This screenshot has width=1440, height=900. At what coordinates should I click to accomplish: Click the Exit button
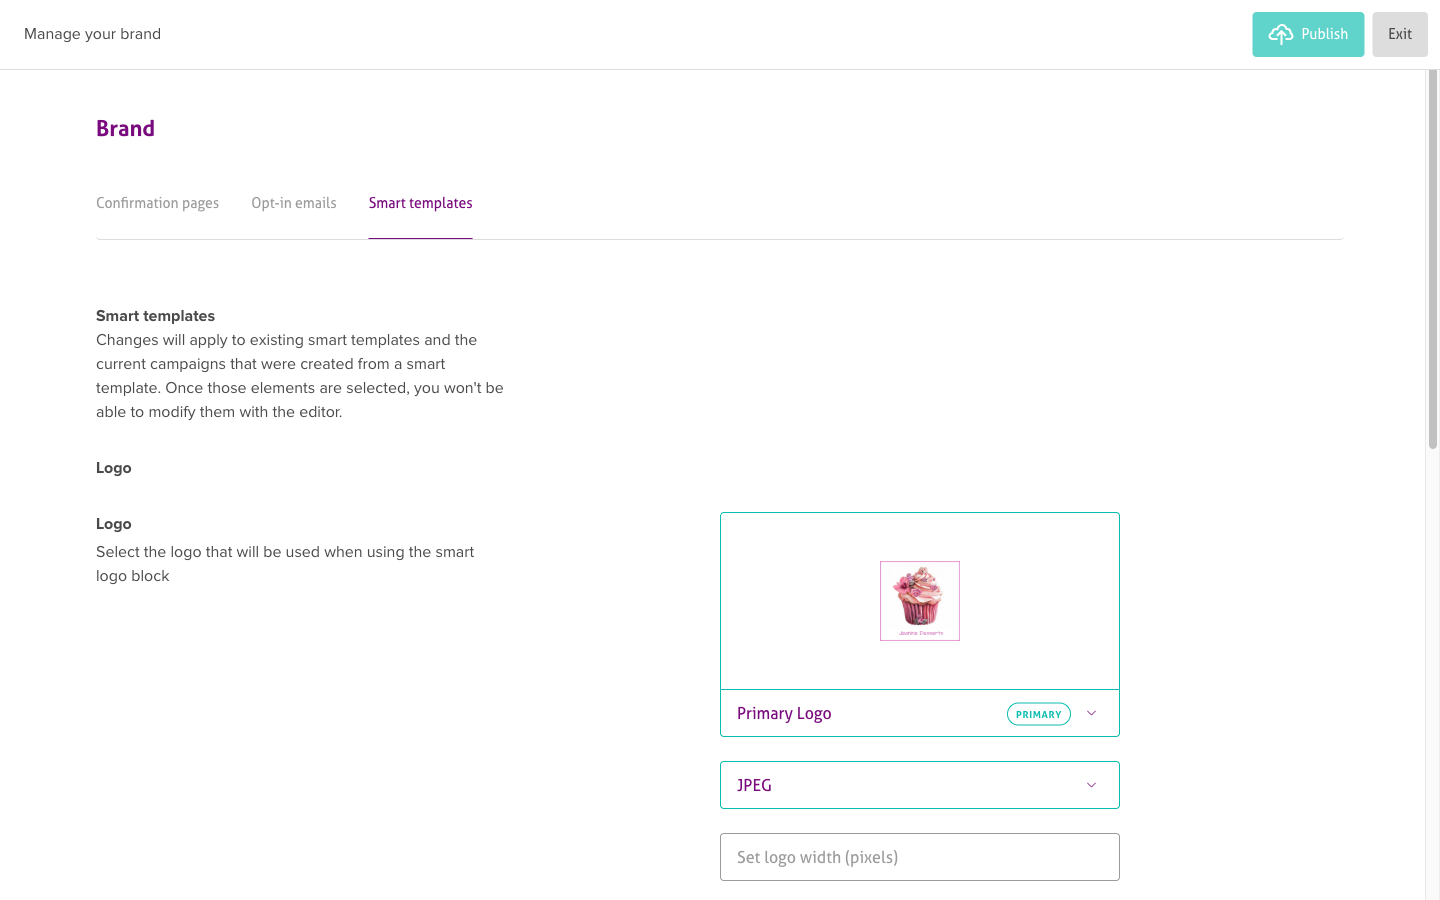pyautogui.click(x=1400, y=34)
